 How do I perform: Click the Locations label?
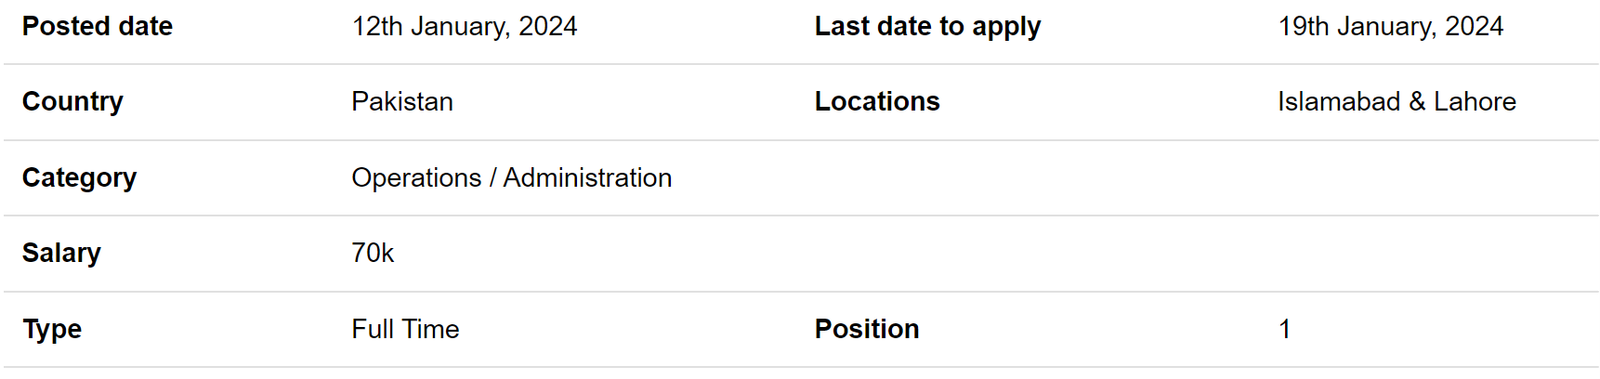point(877,102)
